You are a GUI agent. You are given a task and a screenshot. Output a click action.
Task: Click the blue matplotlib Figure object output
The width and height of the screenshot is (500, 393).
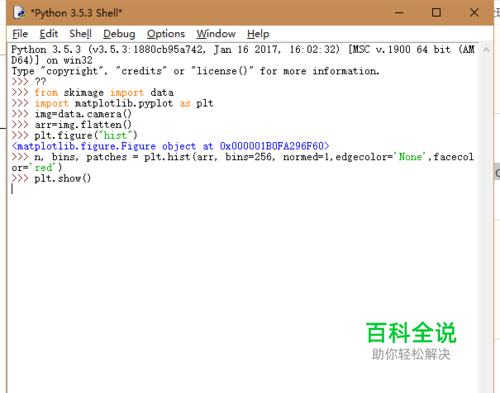(170, 146)
